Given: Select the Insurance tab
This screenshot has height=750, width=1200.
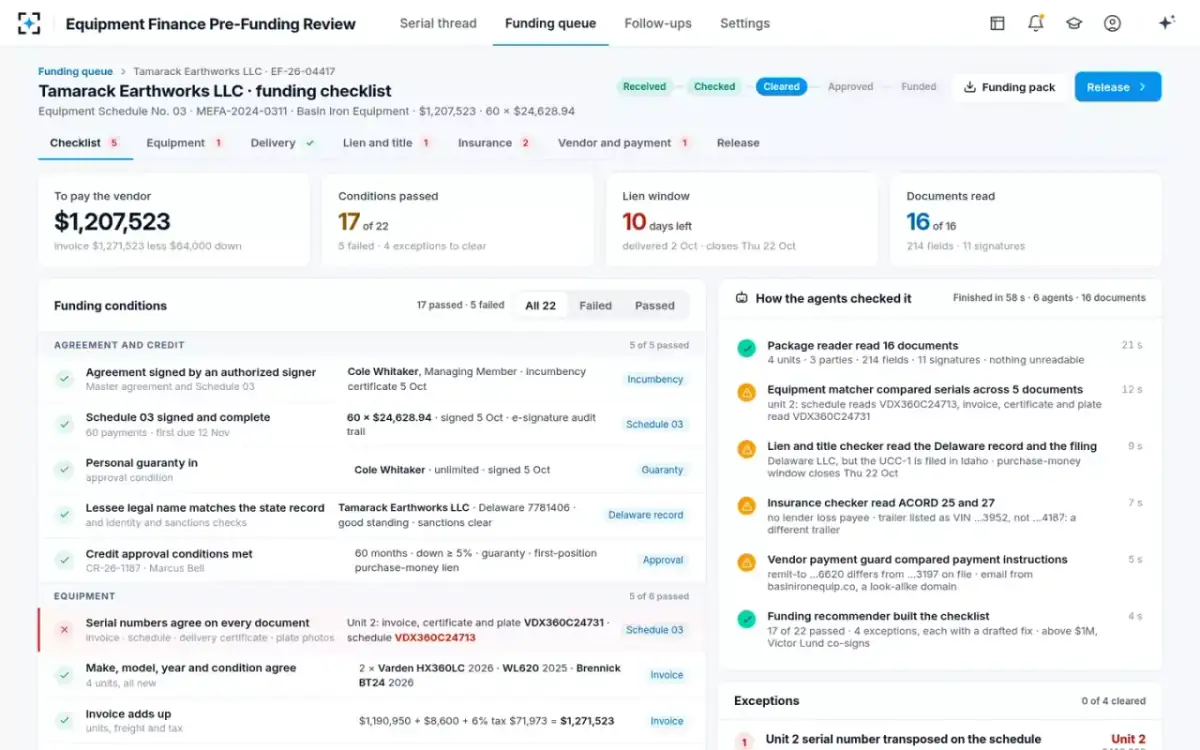Looking at the screenshot, I should point(494,143).
